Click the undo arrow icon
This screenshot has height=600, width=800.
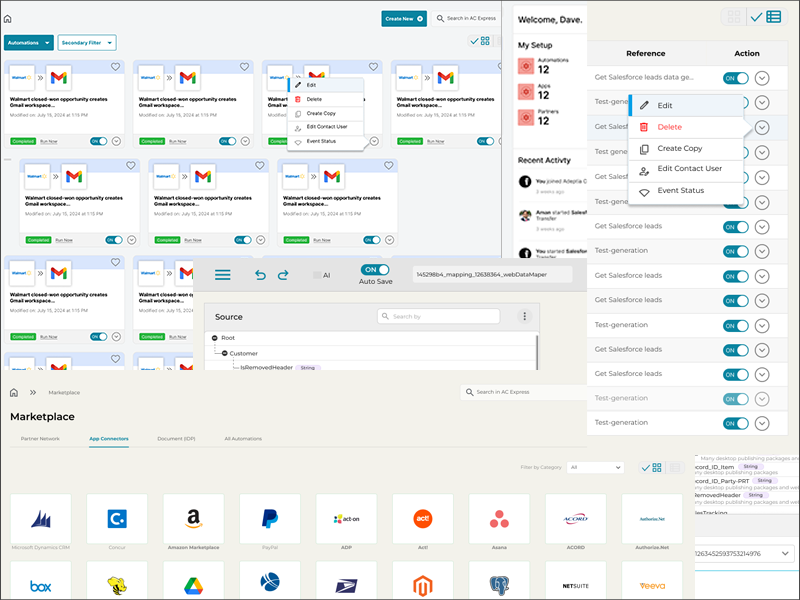coord(261,275)
